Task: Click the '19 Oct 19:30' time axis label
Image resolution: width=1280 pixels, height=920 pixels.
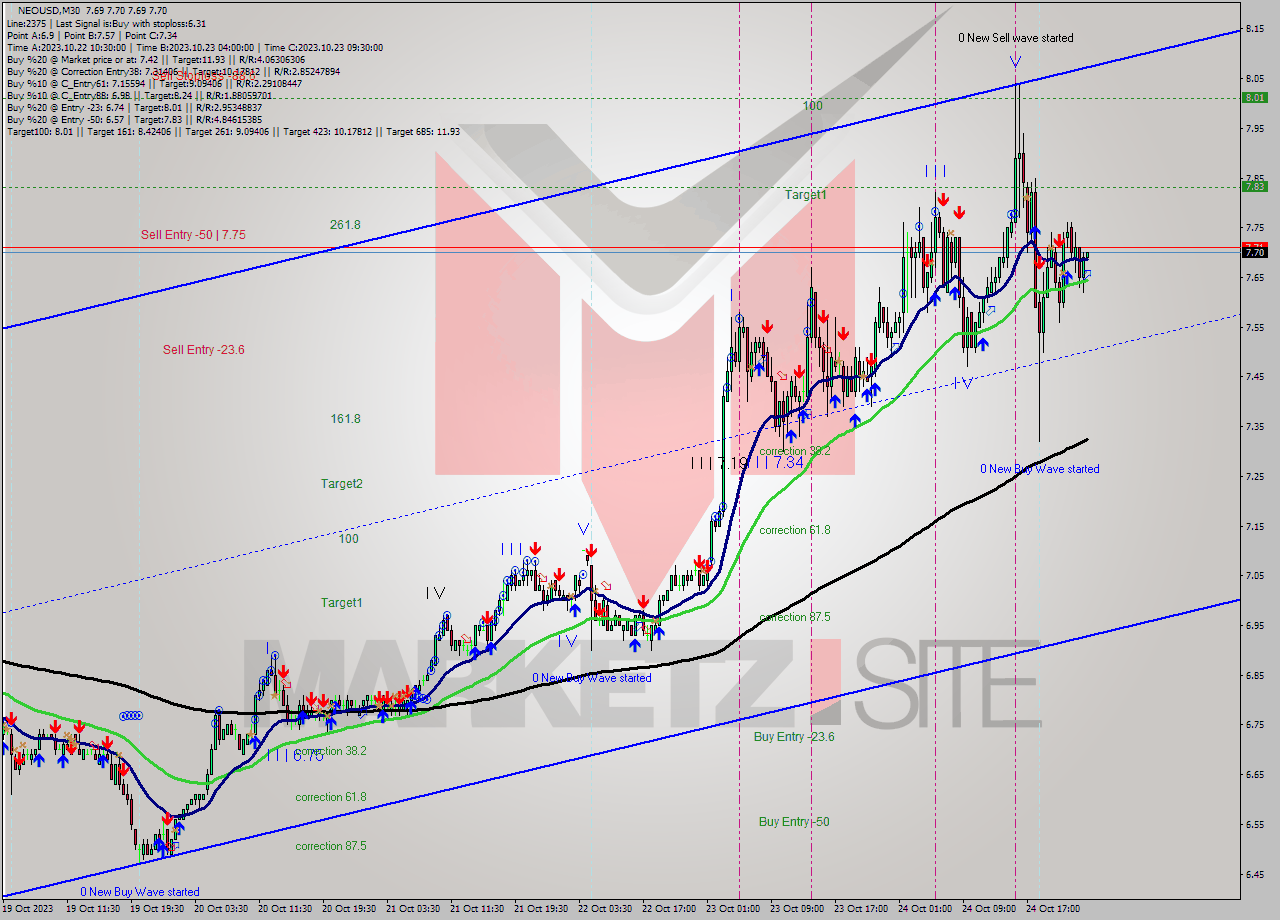Action: (x=157, y=909)
